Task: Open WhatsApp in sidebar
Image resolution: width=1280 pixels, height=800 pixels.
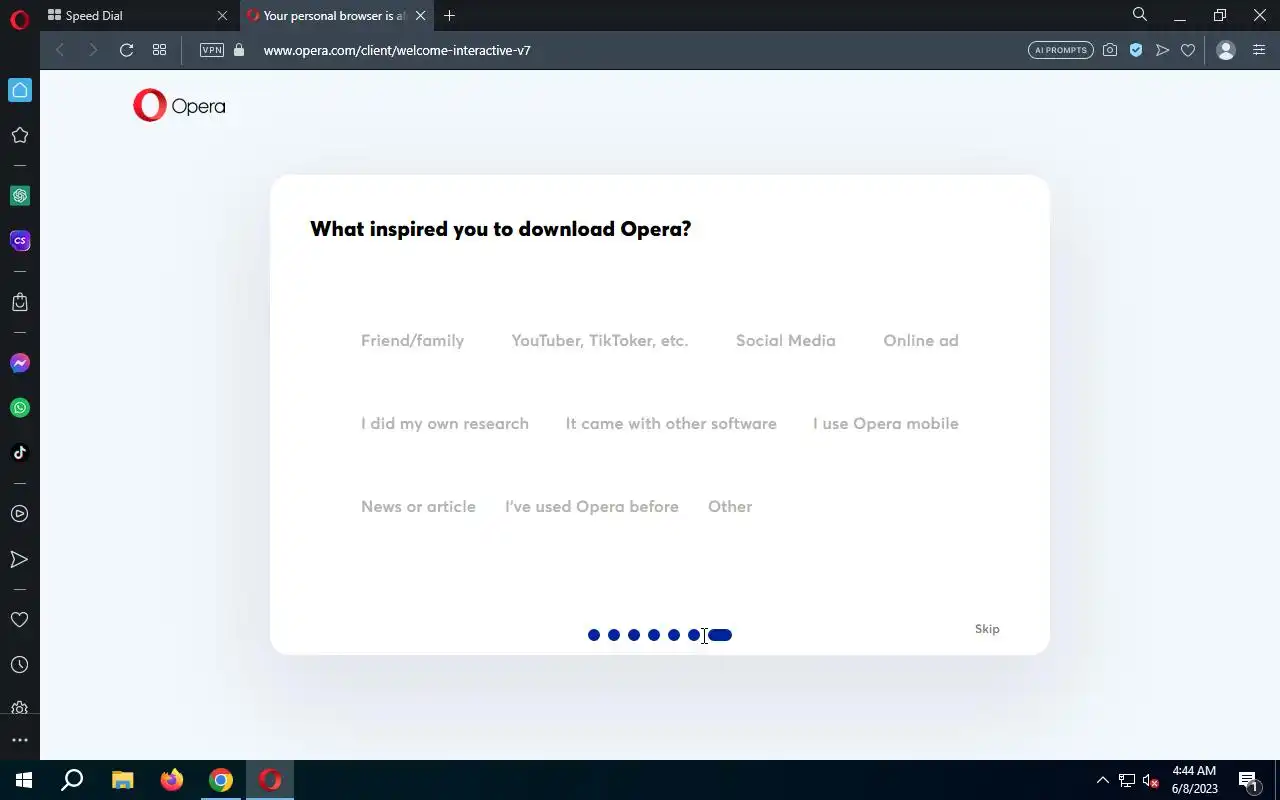Action: point(19,408)
